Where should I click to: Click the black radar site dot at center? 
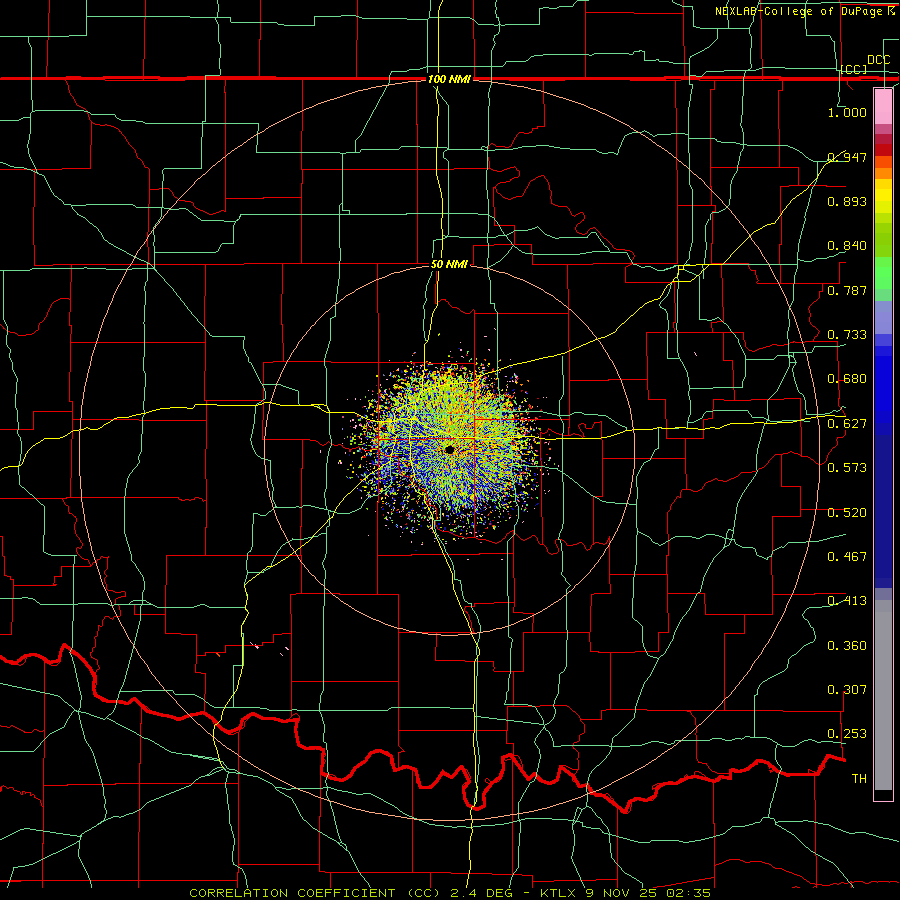[x=449, y=449]
